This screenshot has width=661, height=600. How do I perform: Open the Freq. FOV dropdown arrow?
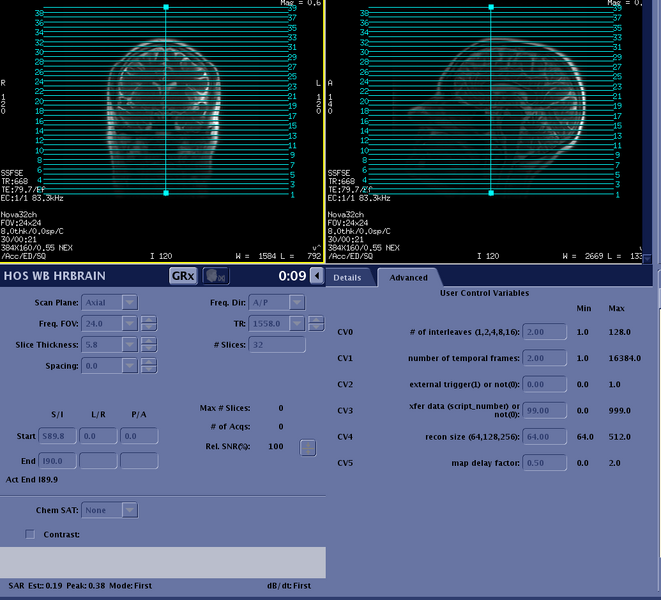coord(130,323)
